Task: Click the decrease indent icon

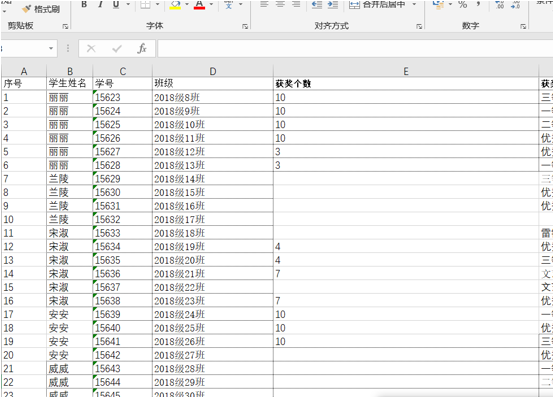Action: [317, 4]
